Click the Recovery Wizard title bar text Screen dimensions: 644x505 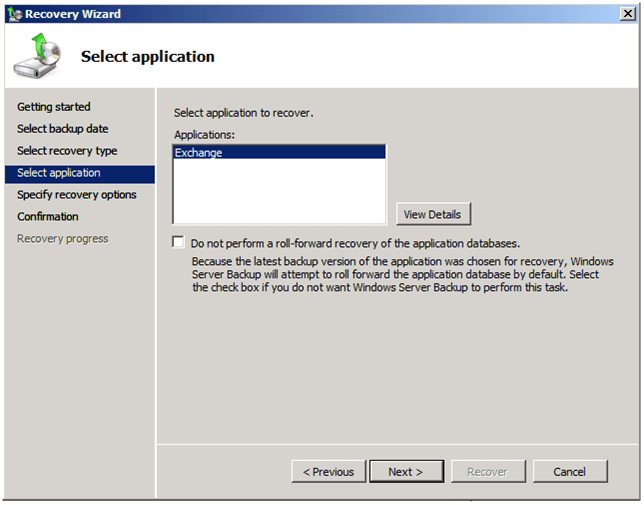pyautogui.click(x=73, y=14)
